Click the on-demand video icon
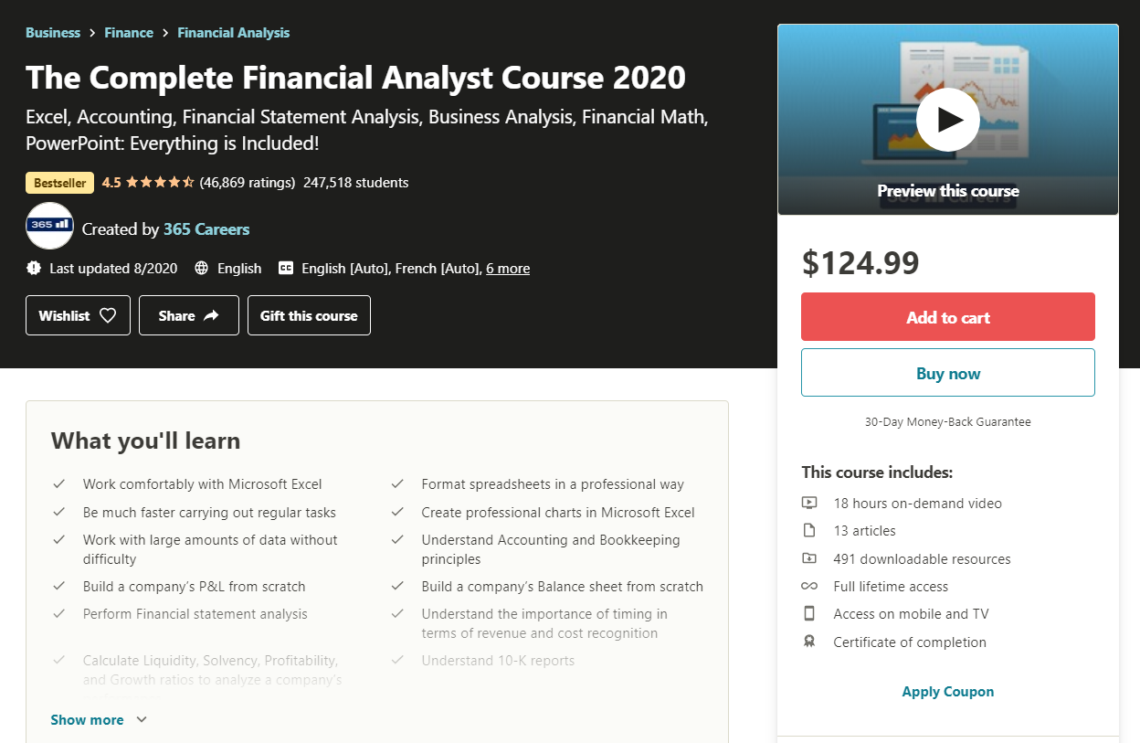Viewport: 1140px width, 743px height. [x=810, y=503]
